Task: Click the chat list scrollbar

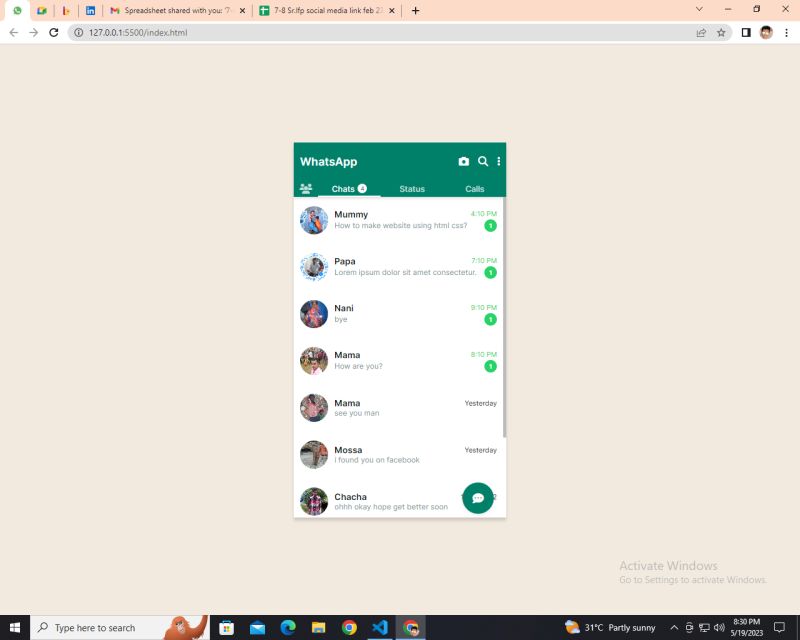Action: tap(505, 317)
